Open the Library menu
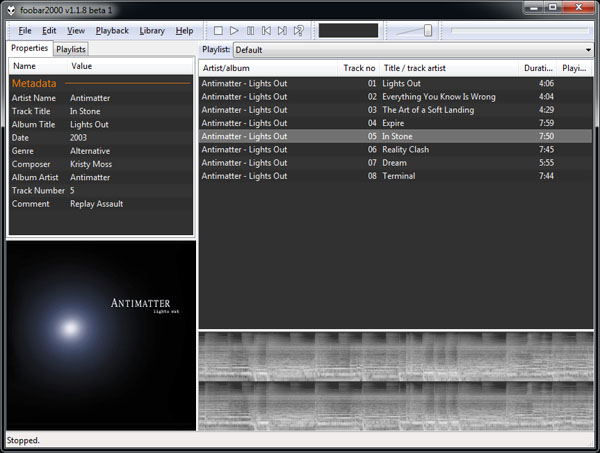Viewport: 600px width, 453px height. (152, 31)
